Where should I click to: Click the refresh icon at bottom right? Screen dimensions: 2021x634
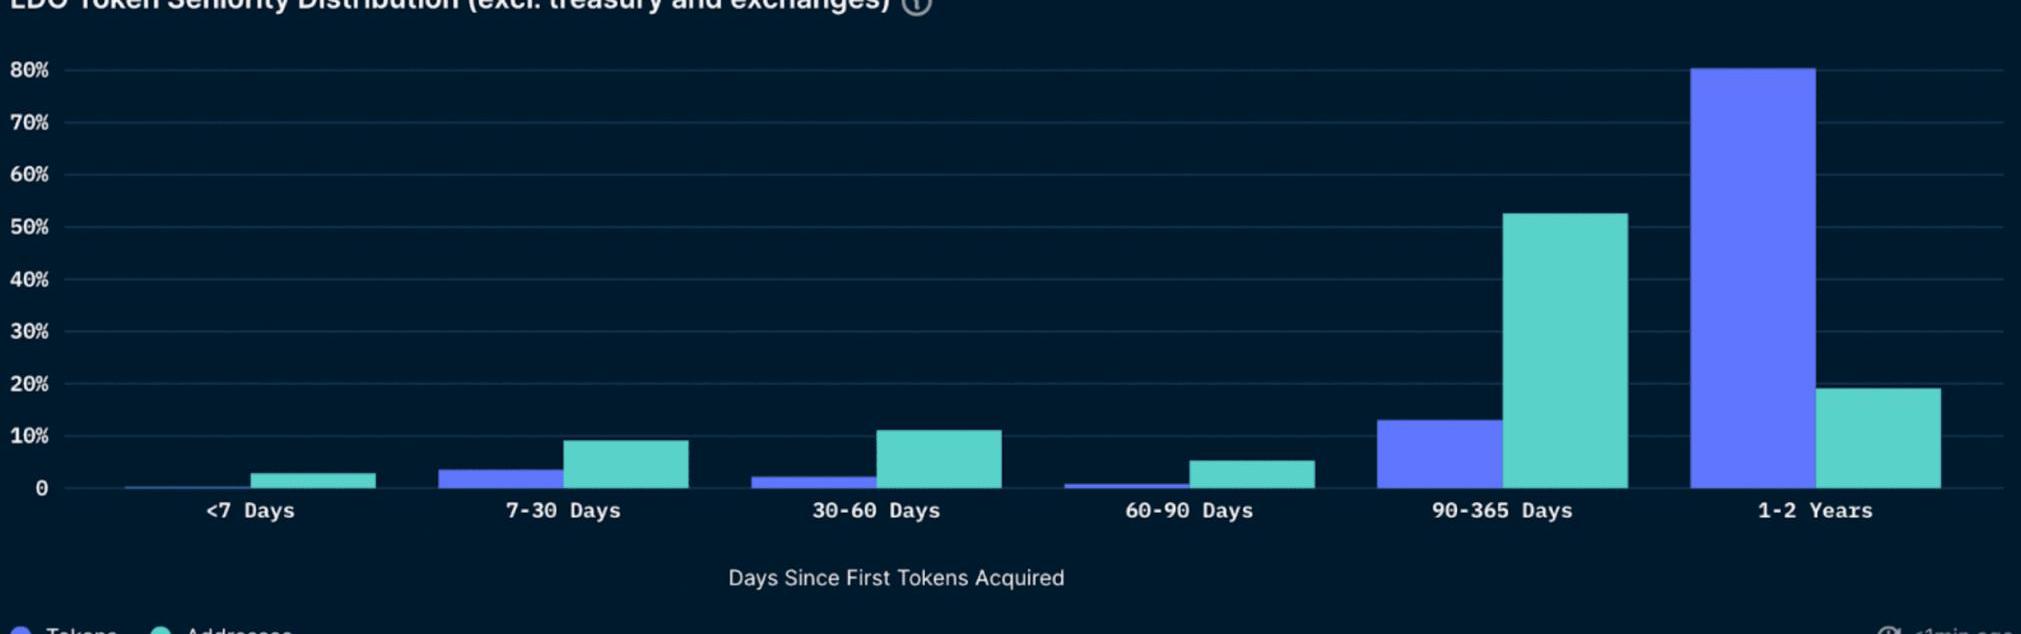[x=1888, y=631]
